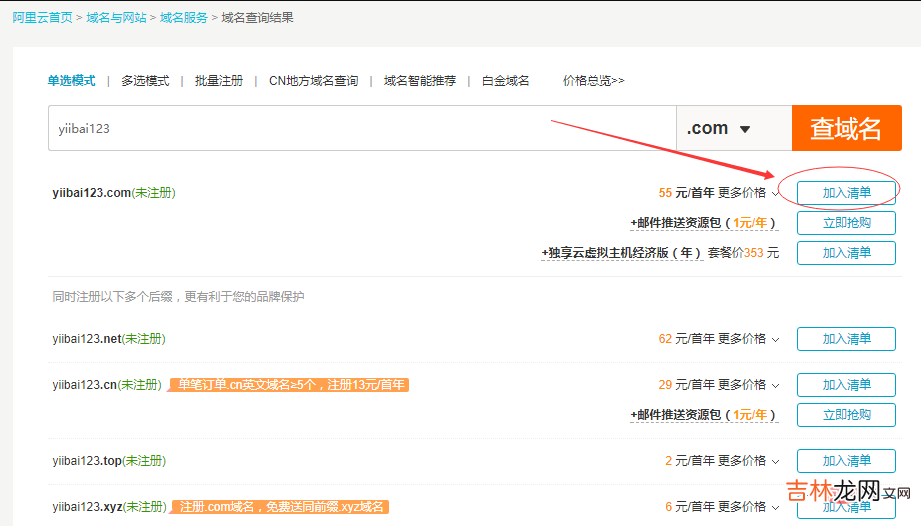Open 价格总览 link
The width and height of the screenshot is (921, 526).
tap(593, 81)
